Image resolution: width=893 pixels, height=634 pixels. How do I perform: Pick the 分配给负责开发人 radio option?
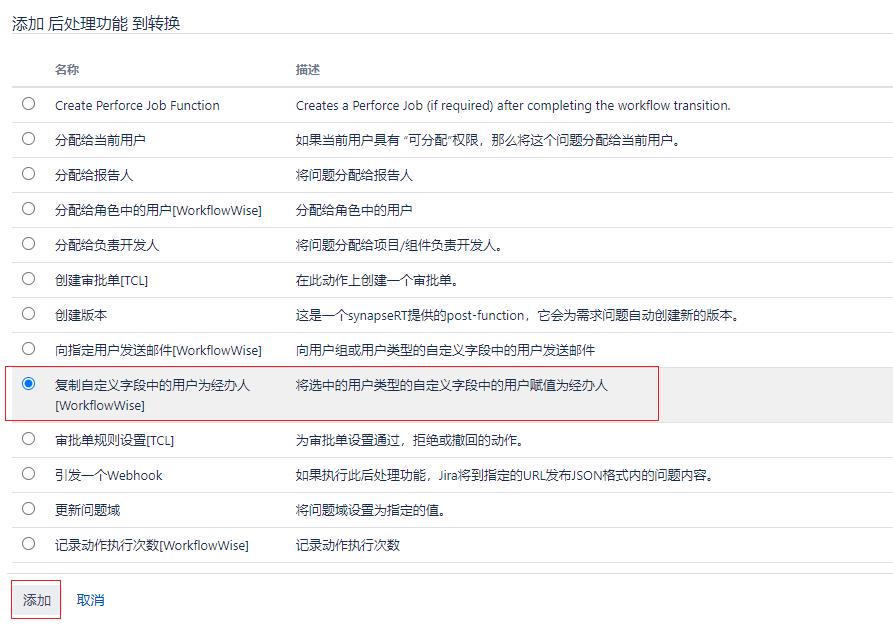28,244
